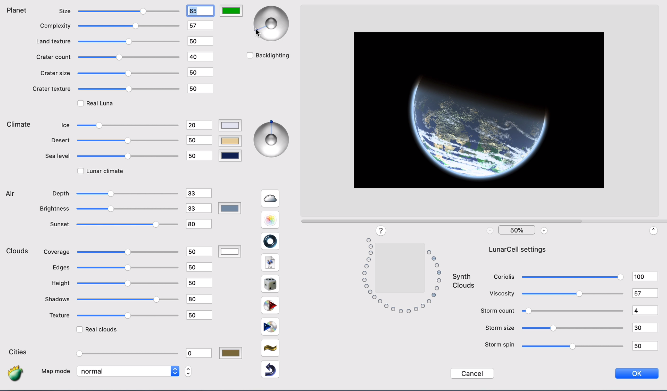Screen dimensions: 667x391
Task: Open the Desert tan color swatch
Action: pyautogui.click(x=230, y=140)
